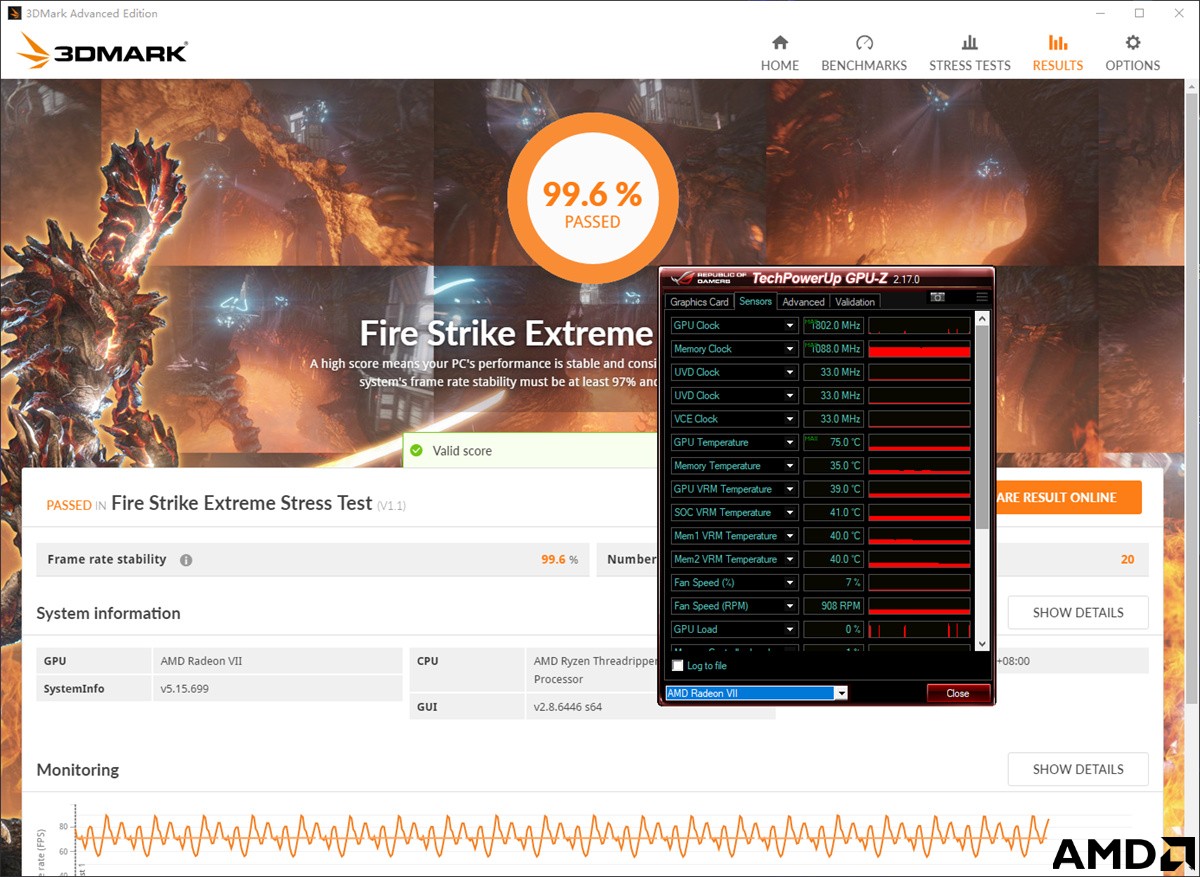Image resolution: width=1200 pixels, height=877 pixels.
Task: Open the Results section
Action: pyautogui.click(x=1058, y=53)
